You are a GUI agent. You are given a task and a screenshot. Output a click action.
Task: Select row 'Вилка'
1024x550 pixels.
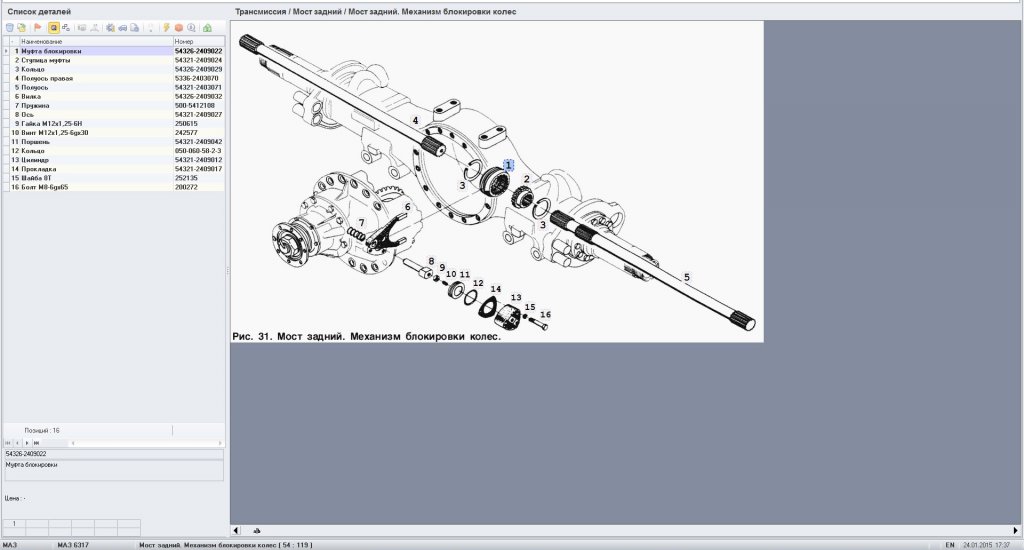pos(114,97)
